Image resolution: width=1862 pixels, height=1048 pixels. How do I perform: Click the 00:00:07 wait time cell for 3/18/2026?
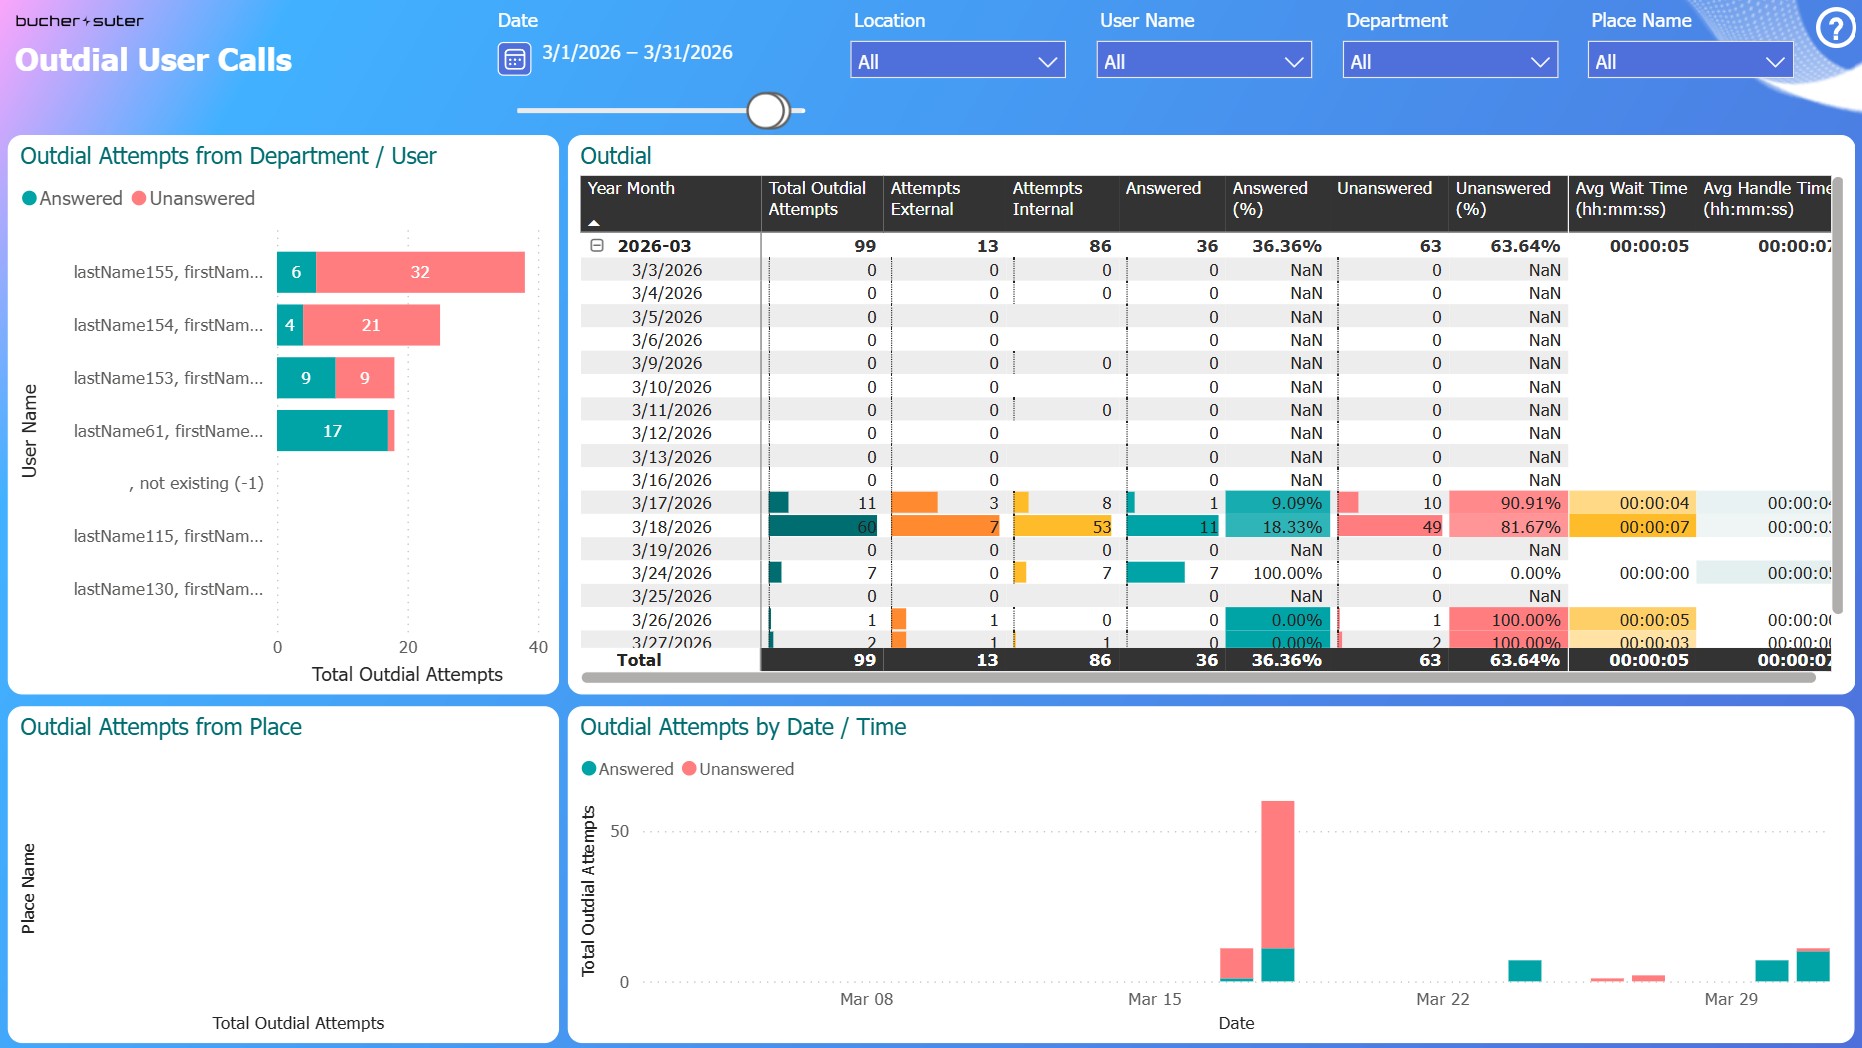[x=1632, y=527]
